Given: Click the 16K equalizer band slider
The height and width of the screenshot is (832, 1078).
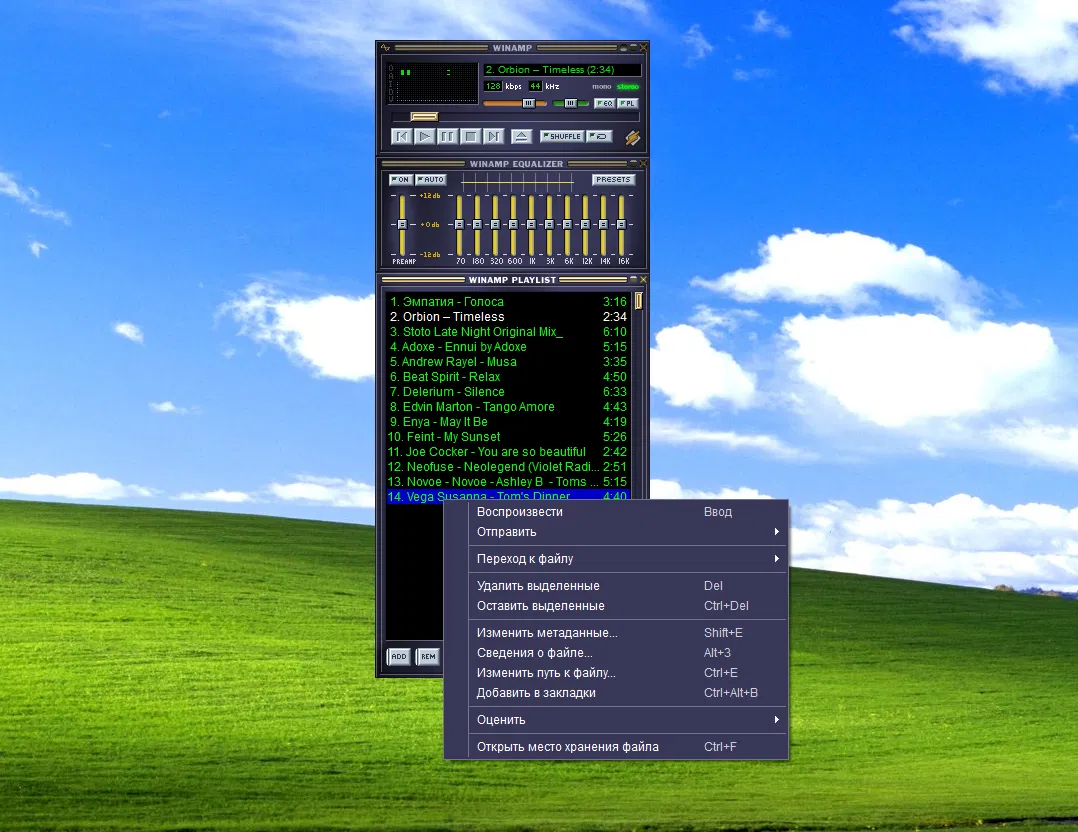Looking at the screenshot, I should 622,225.
